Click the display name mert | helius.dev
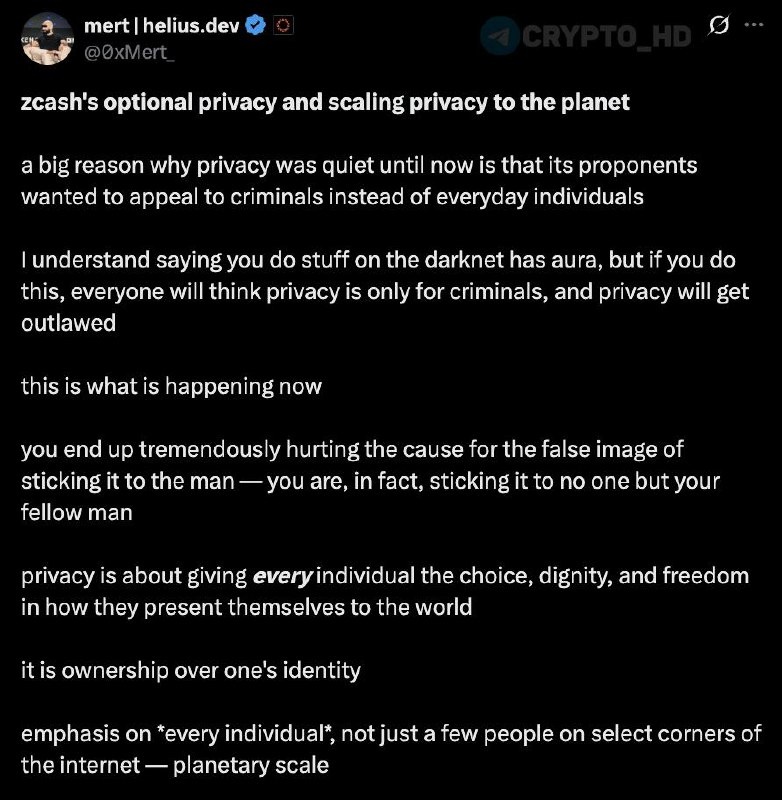This screenshot has height=800, width=782. [x=161, y=26]
